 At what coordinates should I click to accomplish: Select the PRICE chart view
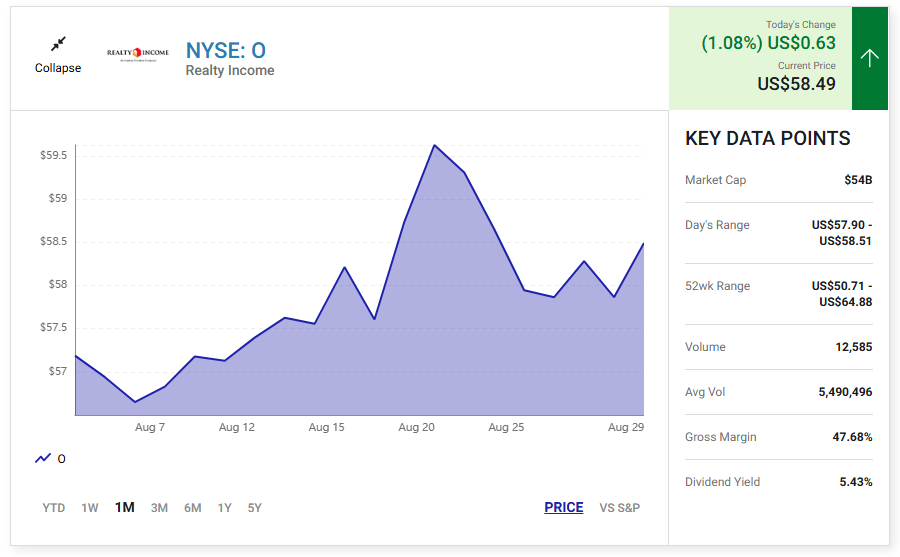pyautogui.click(x=564, y=508)
